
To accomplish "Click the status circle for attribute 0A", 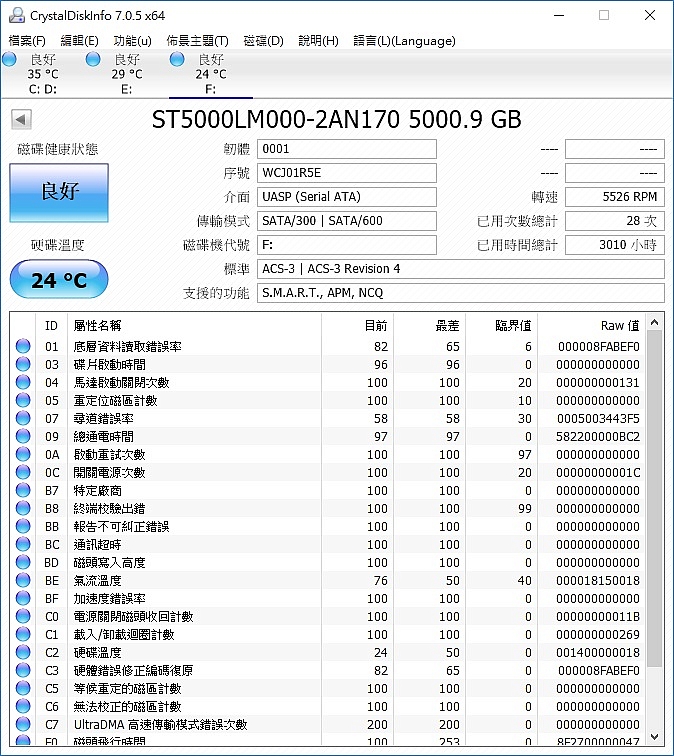I will coord(23,454).
